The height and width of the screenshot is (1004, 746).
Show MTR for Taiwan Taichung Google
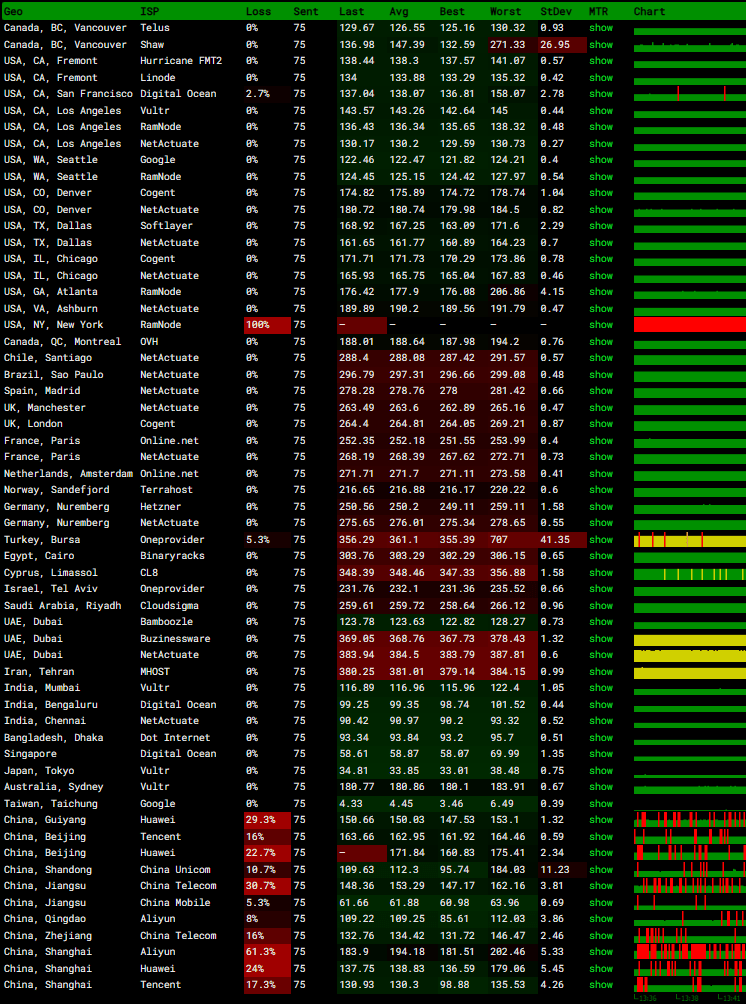coord(601,804)
